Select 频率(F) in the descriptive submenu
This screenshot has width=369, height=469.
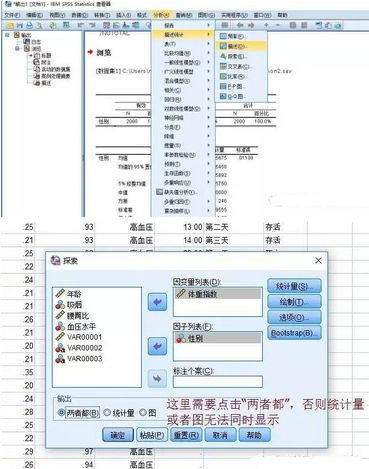pyautogui.click(x=241, y=36)
